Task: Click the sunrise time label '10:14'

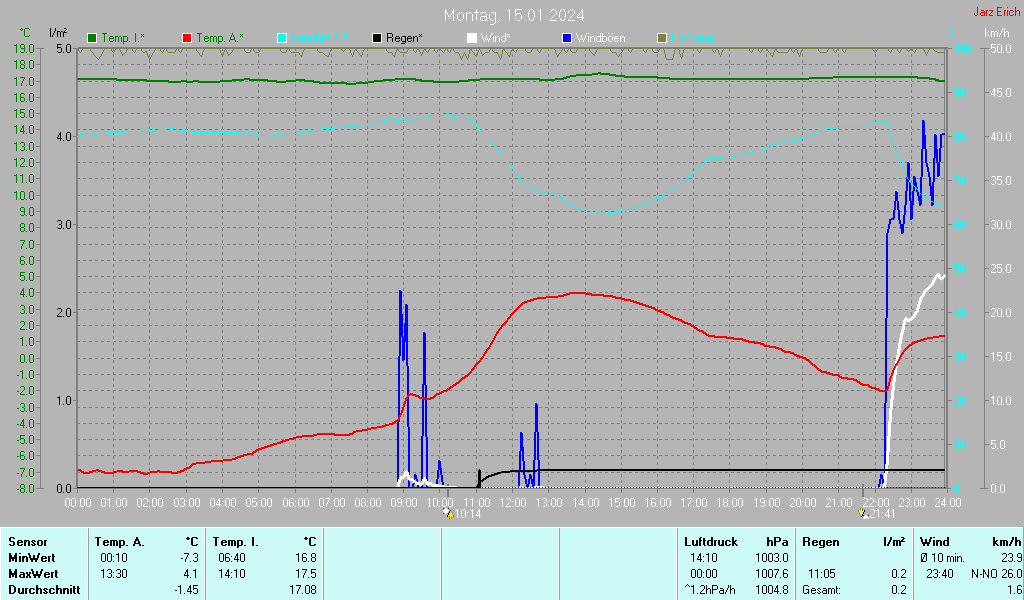Action: (468, 514)
